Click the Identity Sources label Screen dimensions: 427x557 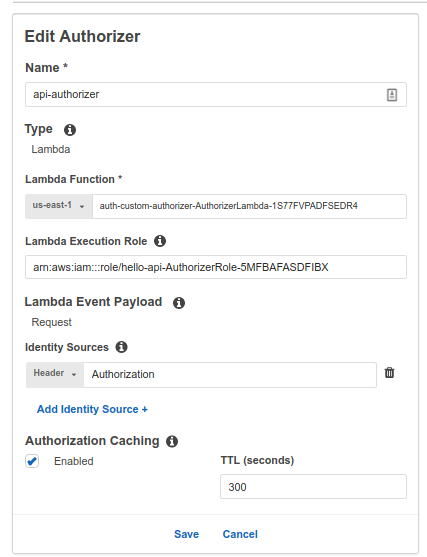[x=67, y=347]
